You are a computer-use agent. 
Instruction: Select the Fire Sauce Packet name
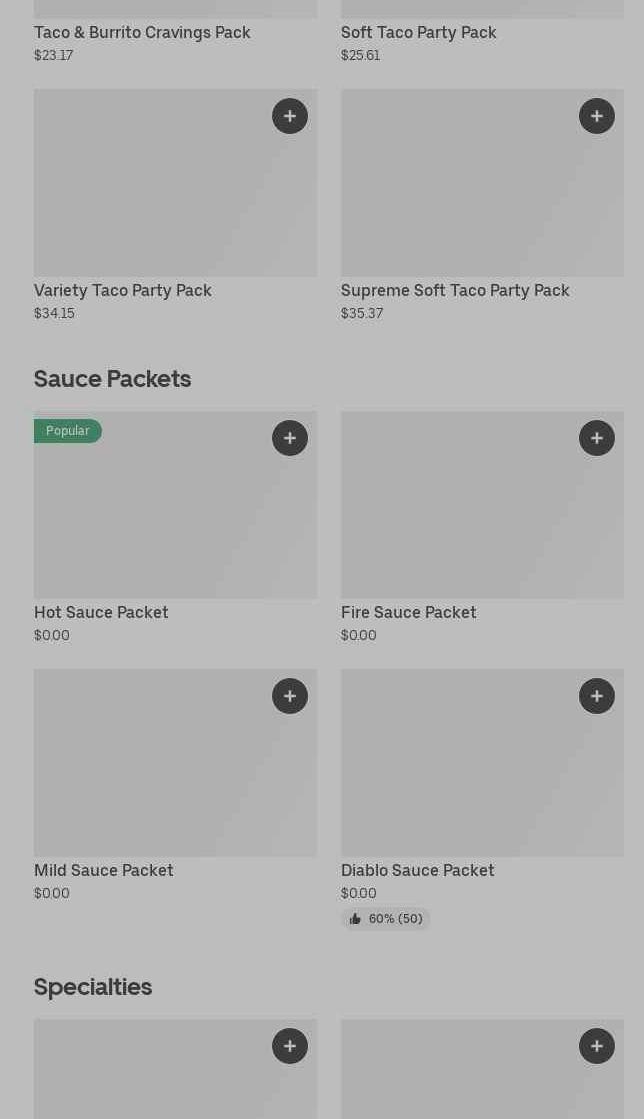click(408, 612)
